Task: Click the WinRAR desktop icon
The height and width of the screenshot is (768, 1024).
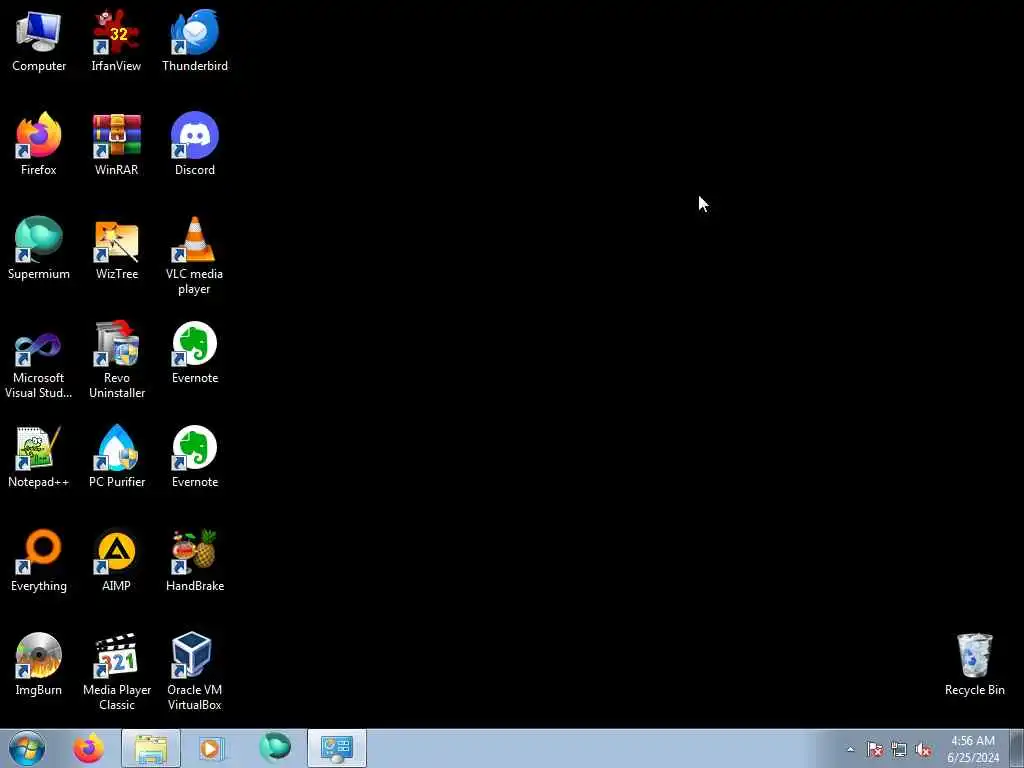Action: tap(116, 144)
